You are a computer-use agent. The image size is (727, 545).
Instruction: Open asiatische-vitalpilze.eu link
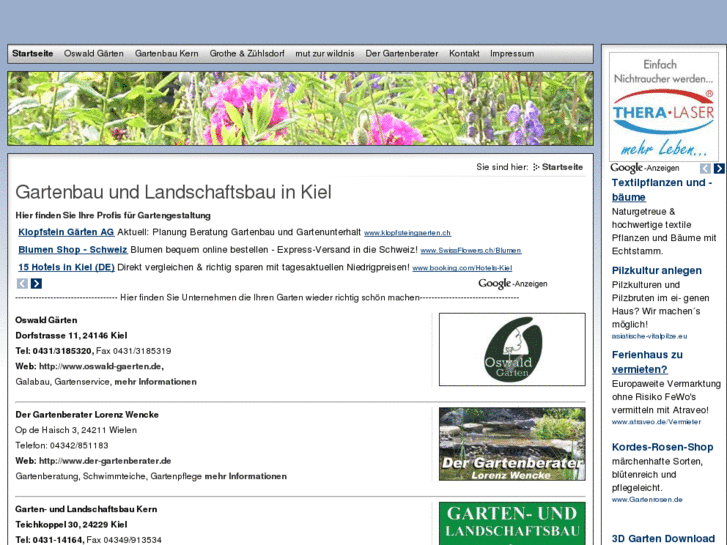pos(649,336)
